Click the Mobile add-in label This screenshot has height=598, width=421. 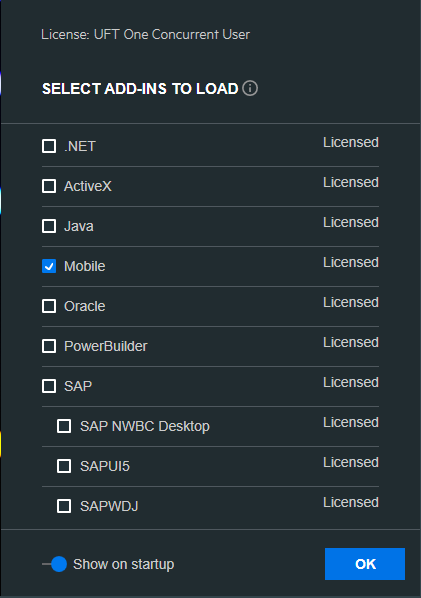(85, 266)
